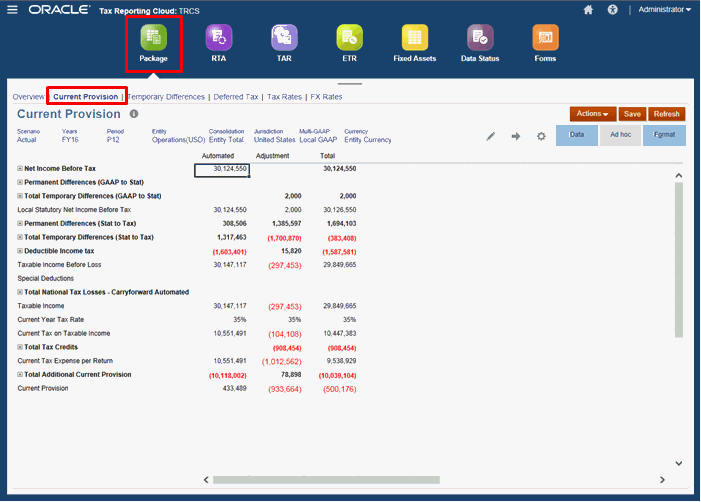The image size is (701, 502).
Task: Select the Ad hoc panel button
Action: click(x=621, y=135)
